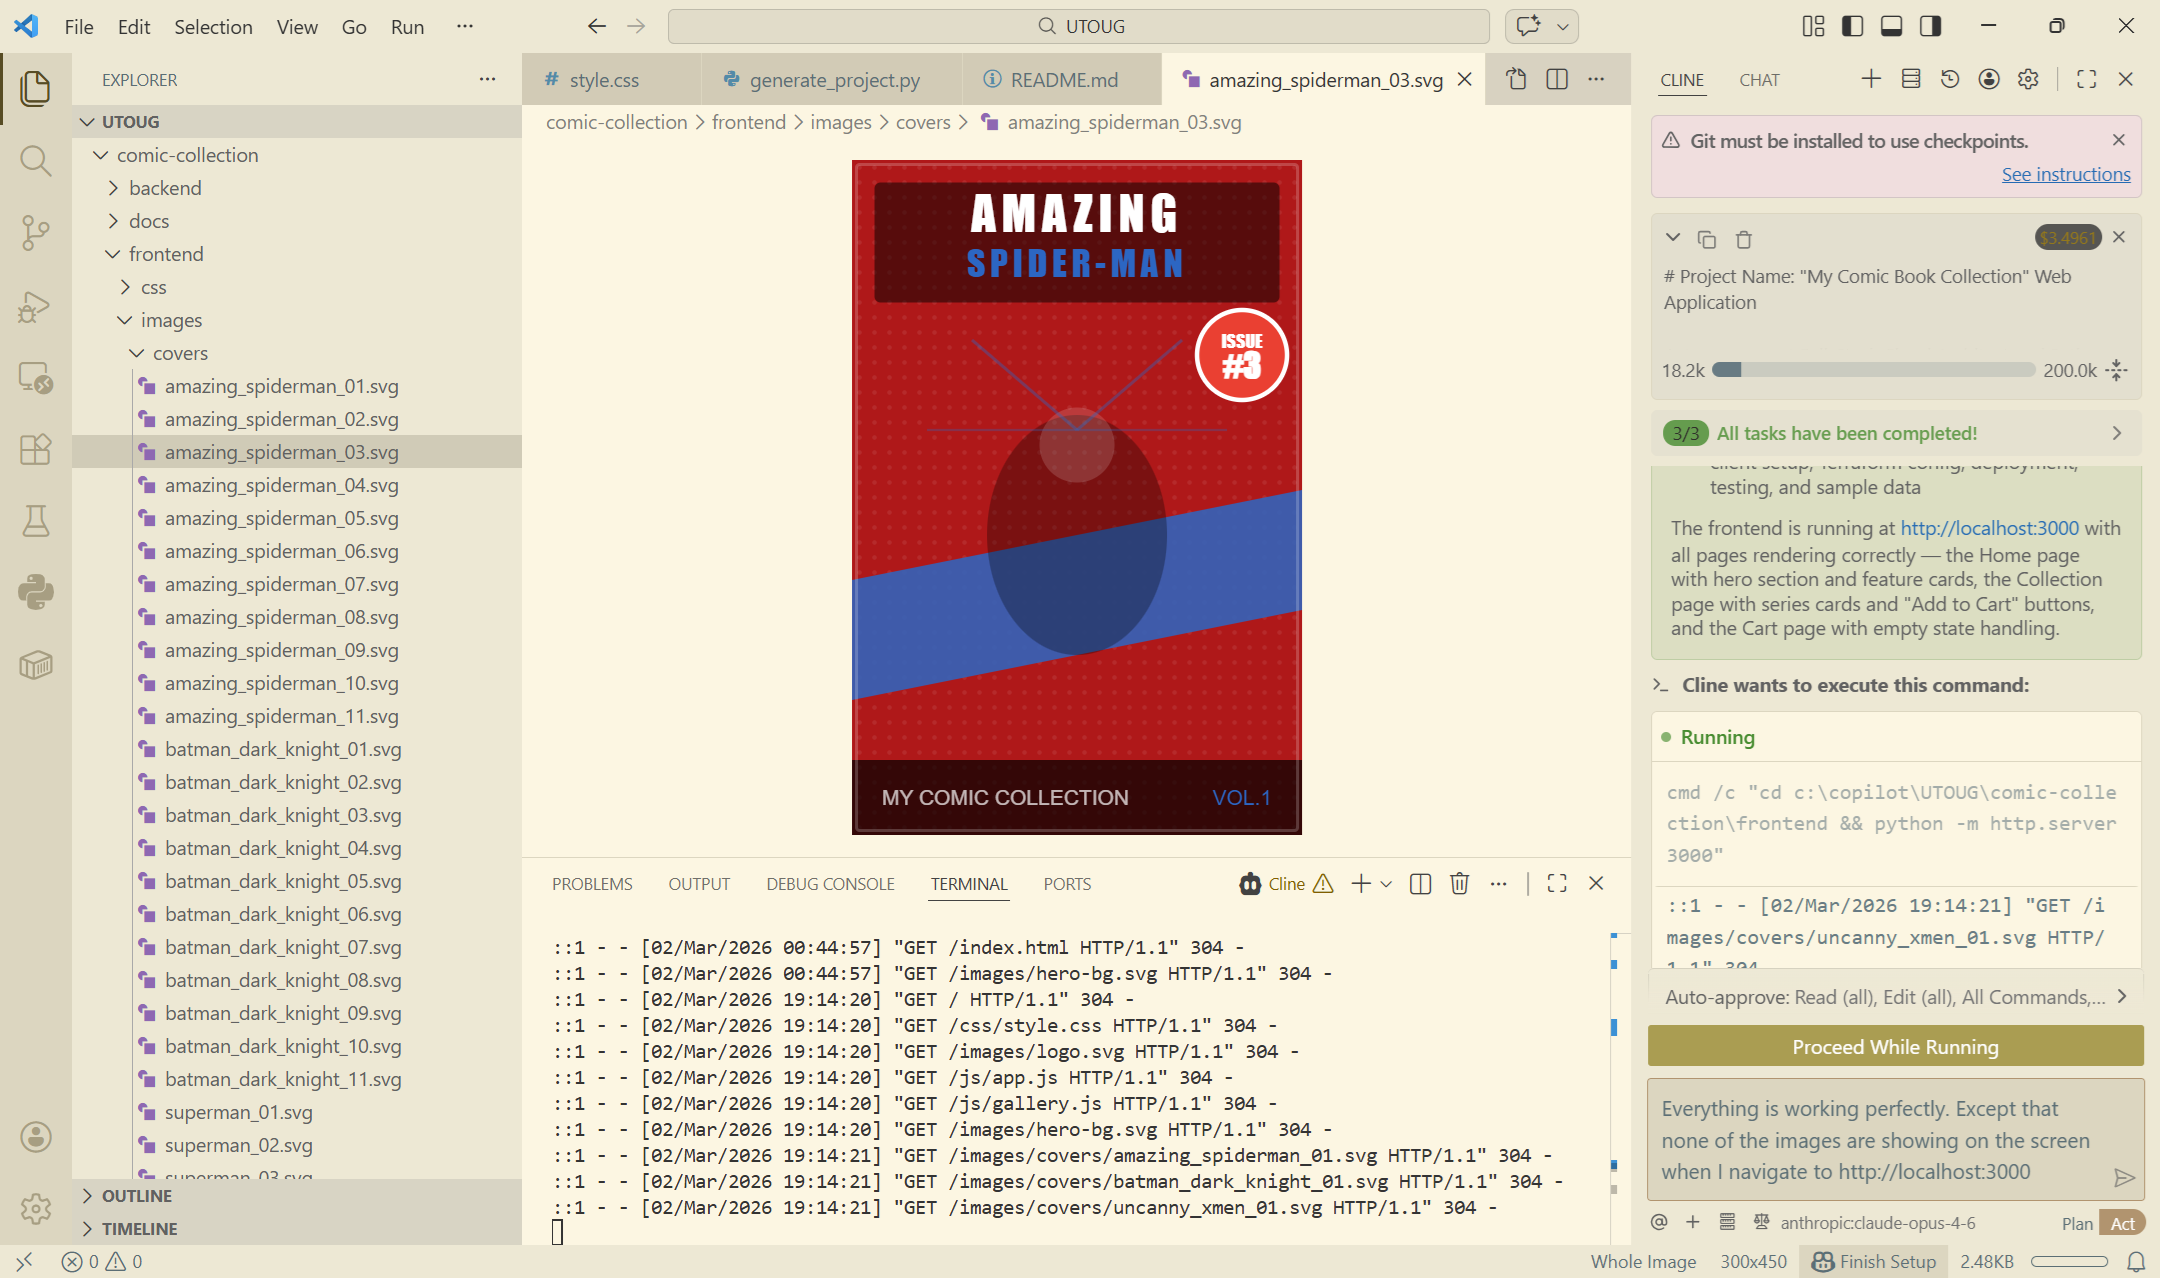Open Cline history panel
The image size is (2160, 1278).
tap(1949, 79)
